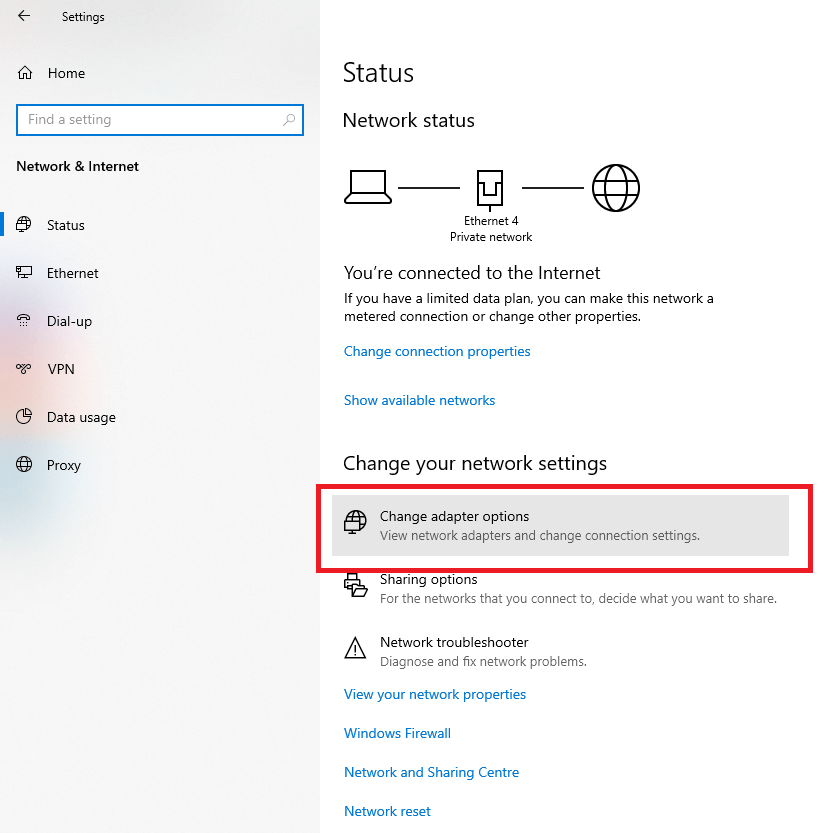Screen dimensions: 838x833
Task: Click the Data usage icon in sidebar
Action: 25,417
